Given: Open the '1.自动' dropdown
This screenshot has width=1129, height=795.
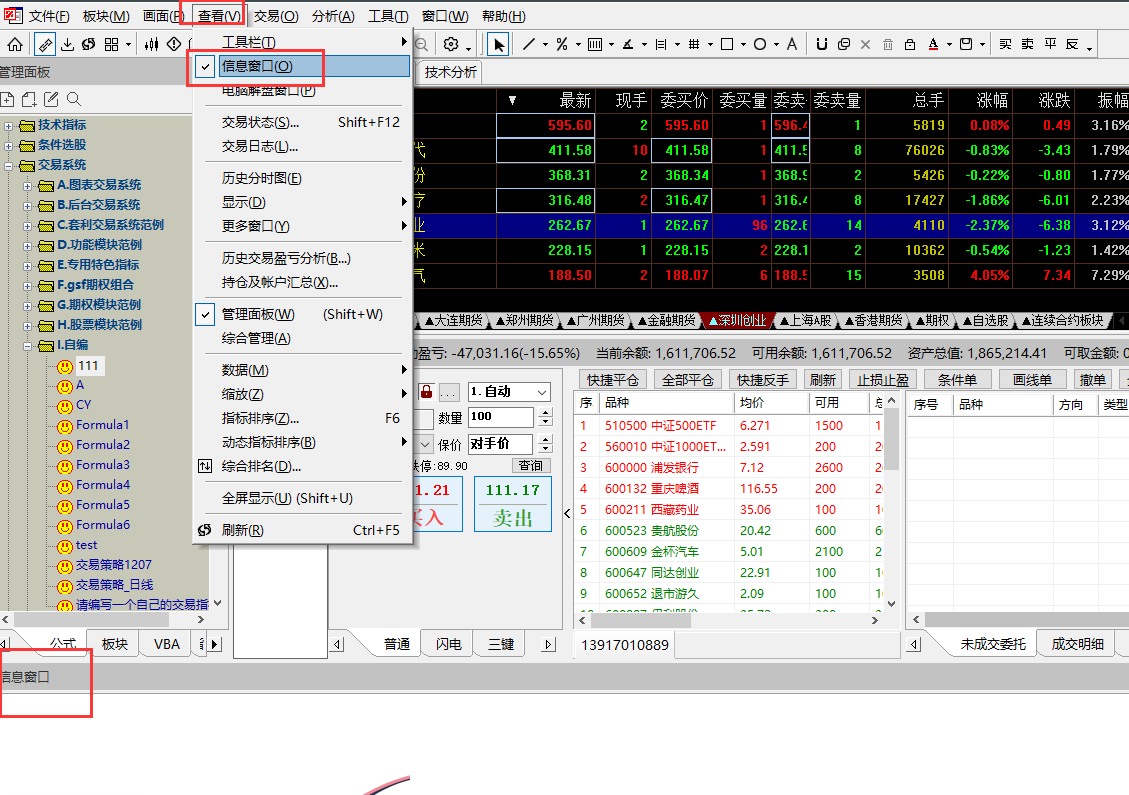Looking at the screenshot, I should click(x=508, y=392).
